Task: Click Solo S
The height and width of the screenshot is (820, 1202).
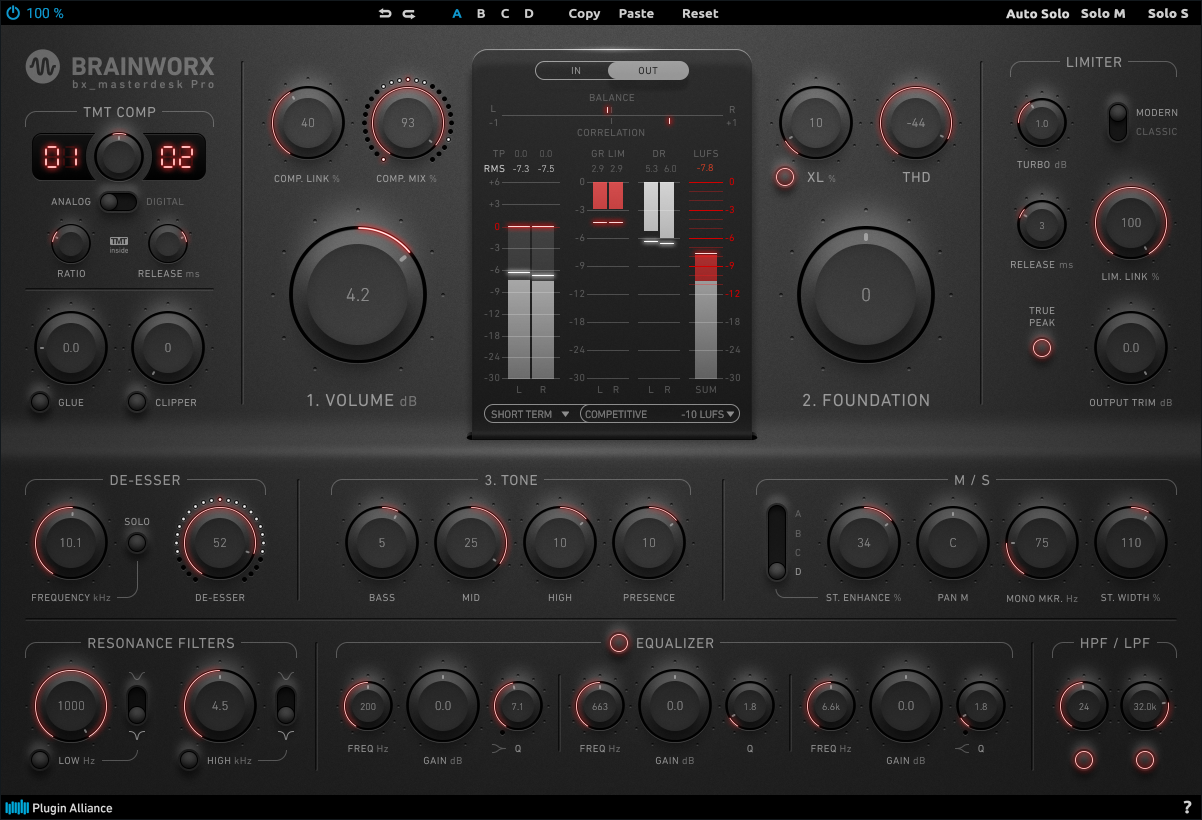Action: [1168, 14]
